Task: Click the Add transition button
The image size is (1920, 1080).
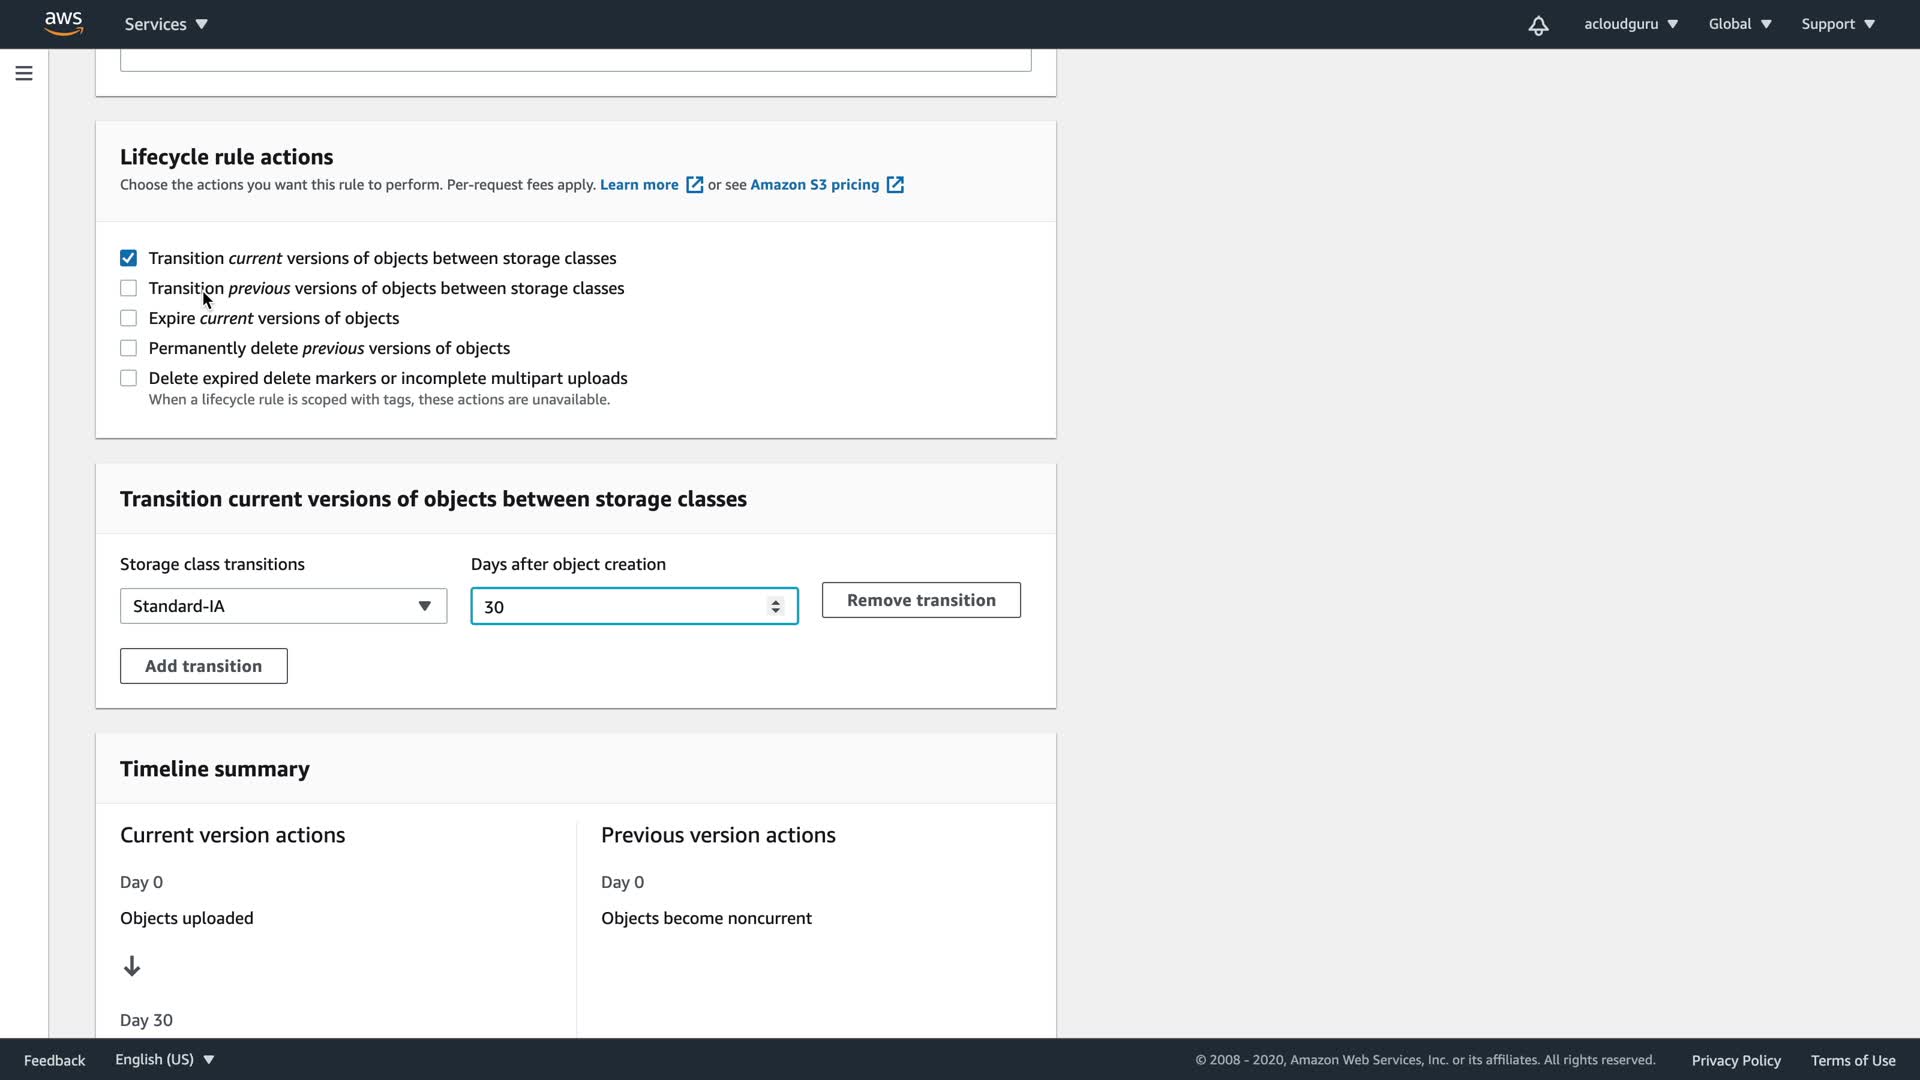Action: click(x=203, y=666)
